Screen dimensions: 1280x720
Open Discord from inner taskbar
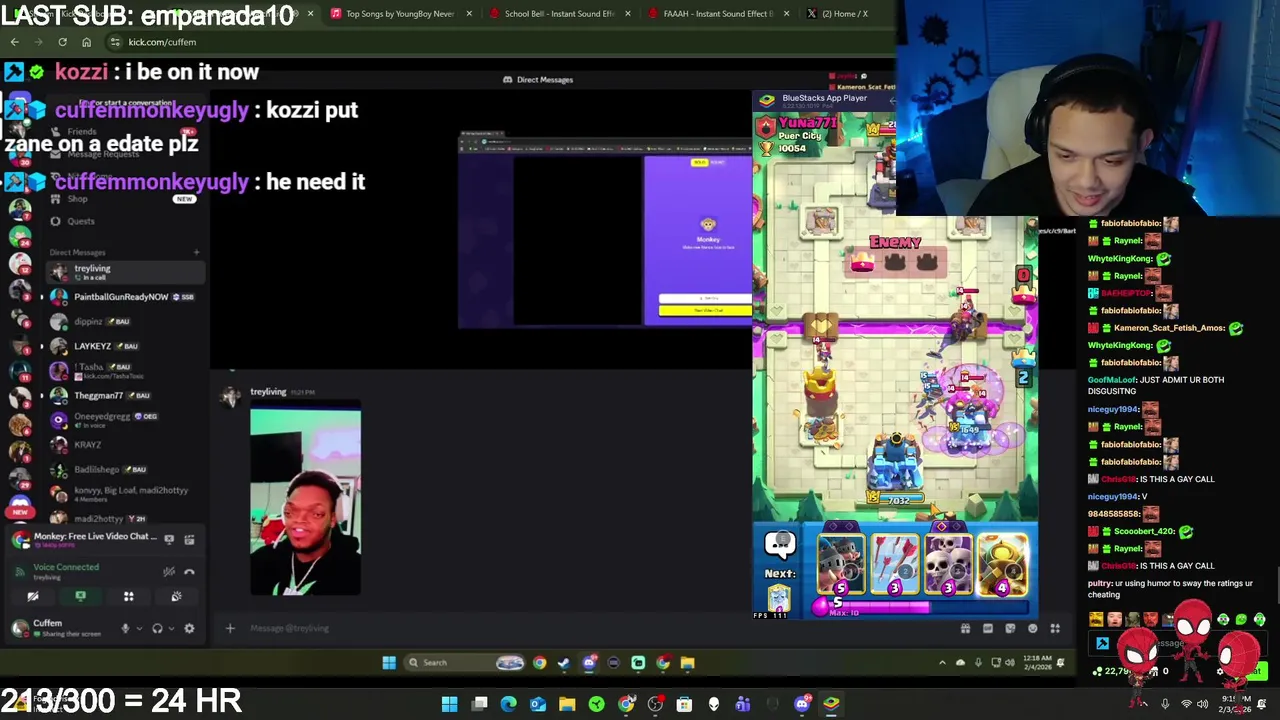589,662
